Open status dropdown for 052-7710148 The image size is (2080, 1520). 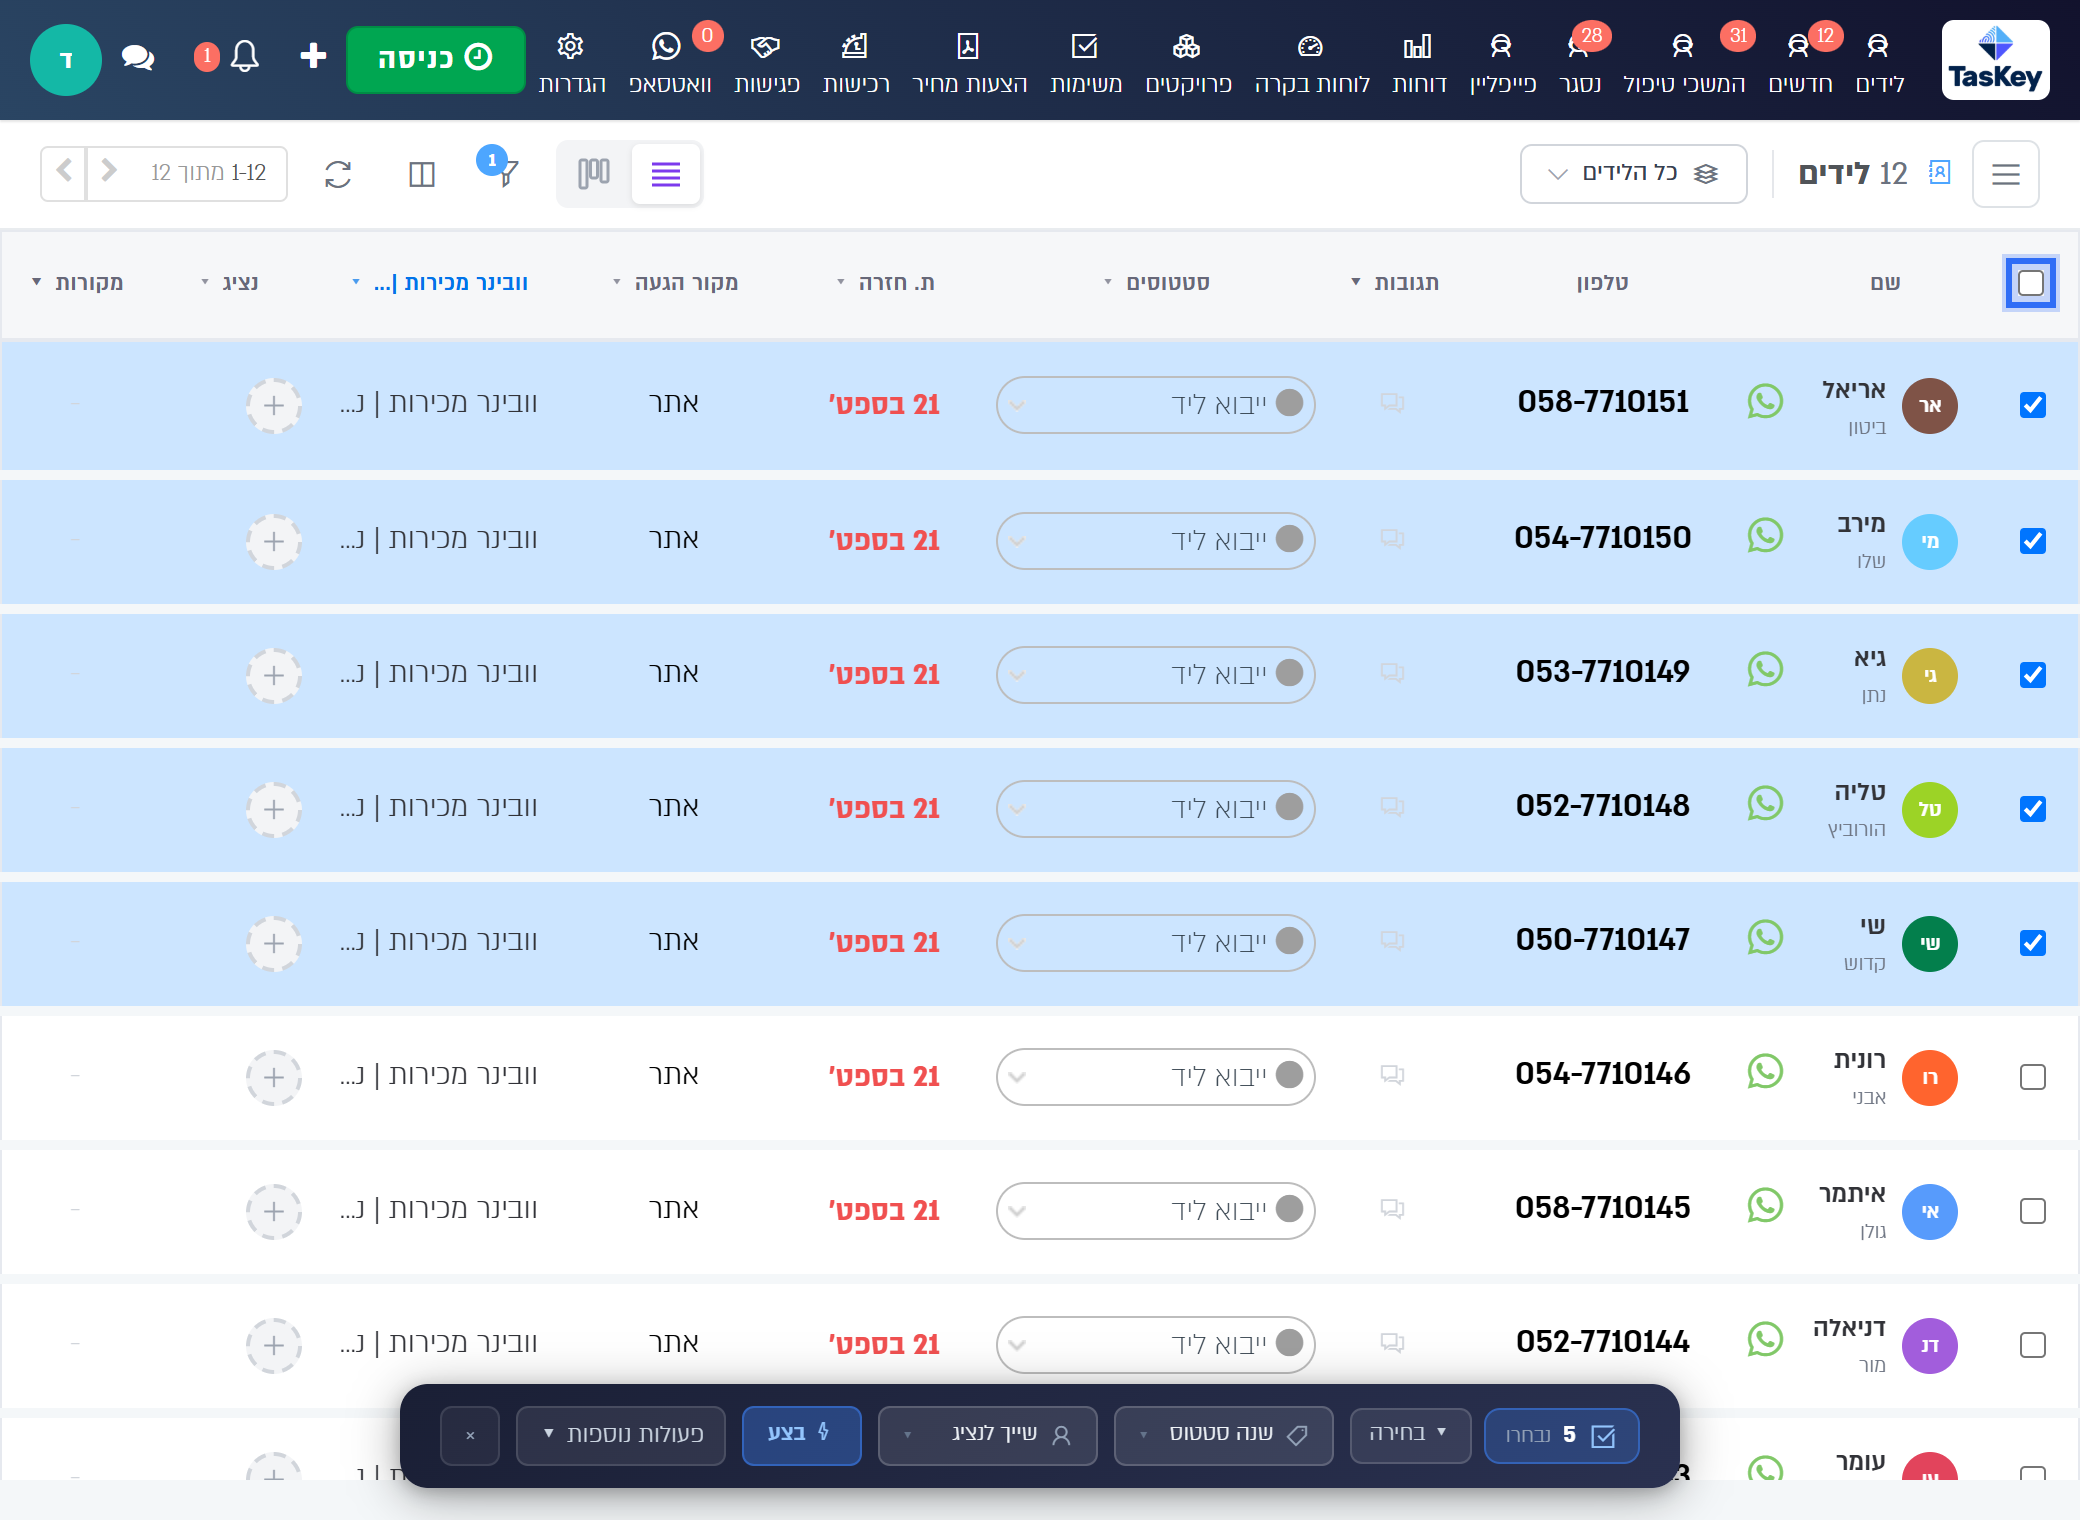(x=1155, y=808)
